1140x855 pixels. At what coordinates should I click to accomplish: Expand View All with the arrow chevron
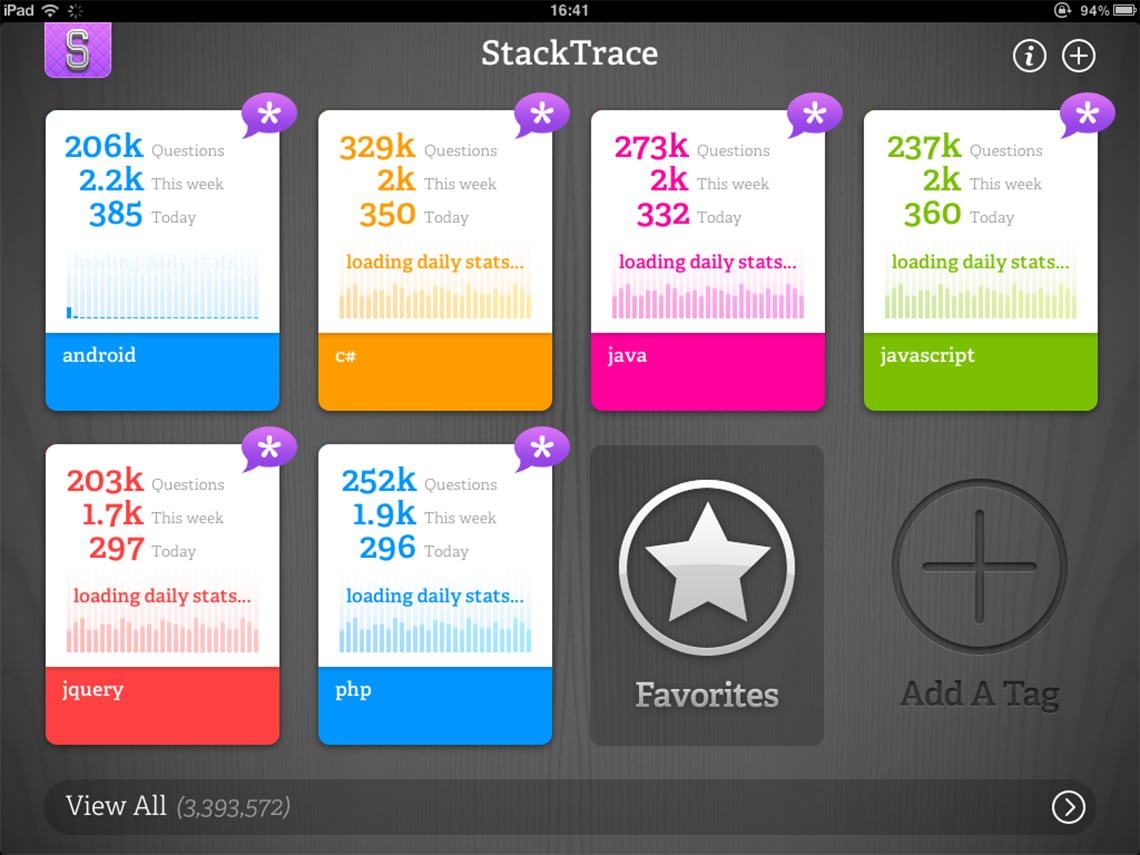pyautogui.click(x=1068, y=807)
